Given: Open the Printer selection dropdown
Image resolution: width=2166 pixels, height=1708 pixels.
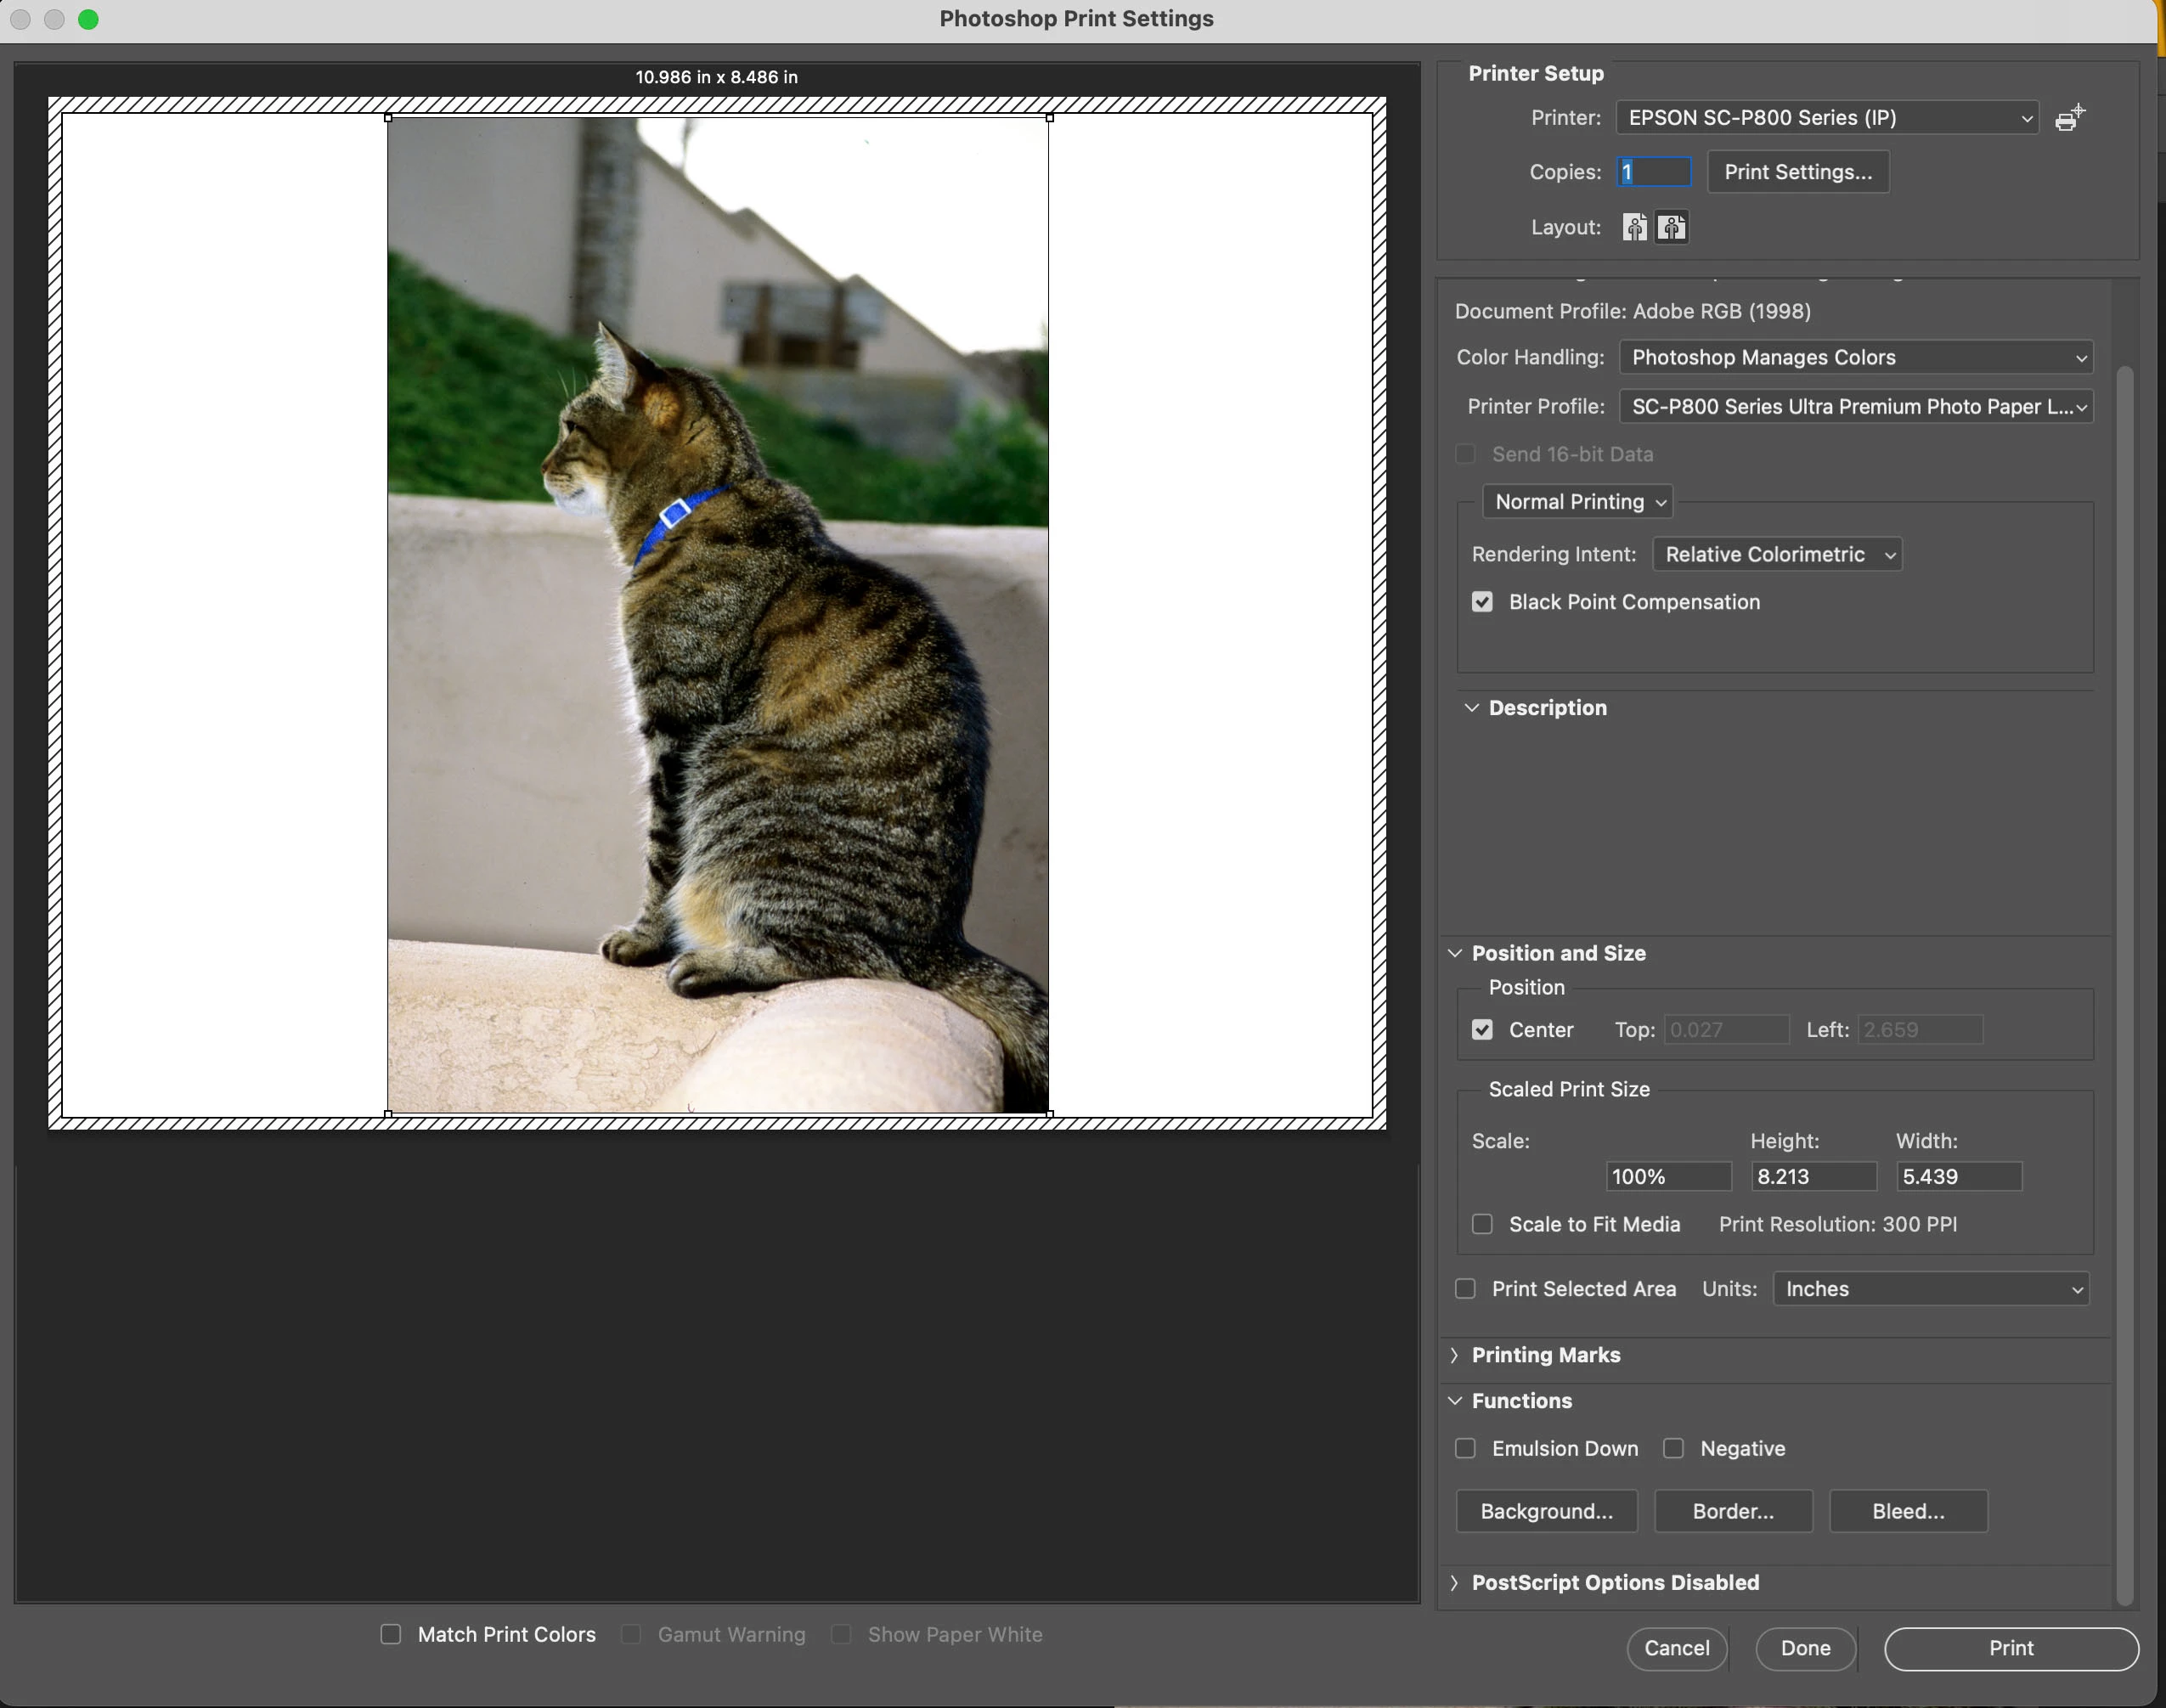Looking at the screenshot, I should tap(1826, 118).
